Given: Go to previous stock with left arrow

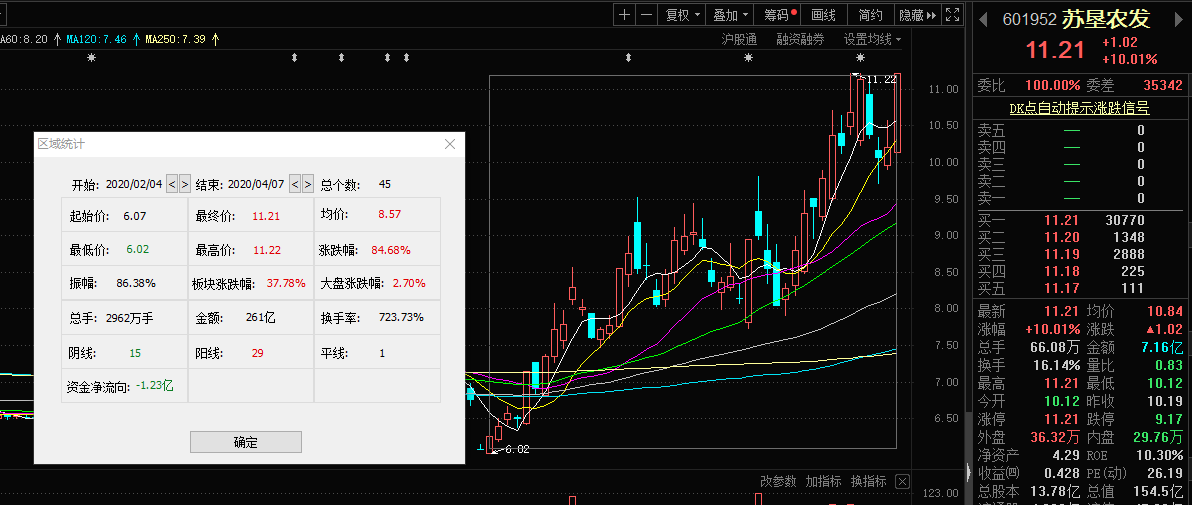Looking at the screenshot, I should (x=984, y=19).
